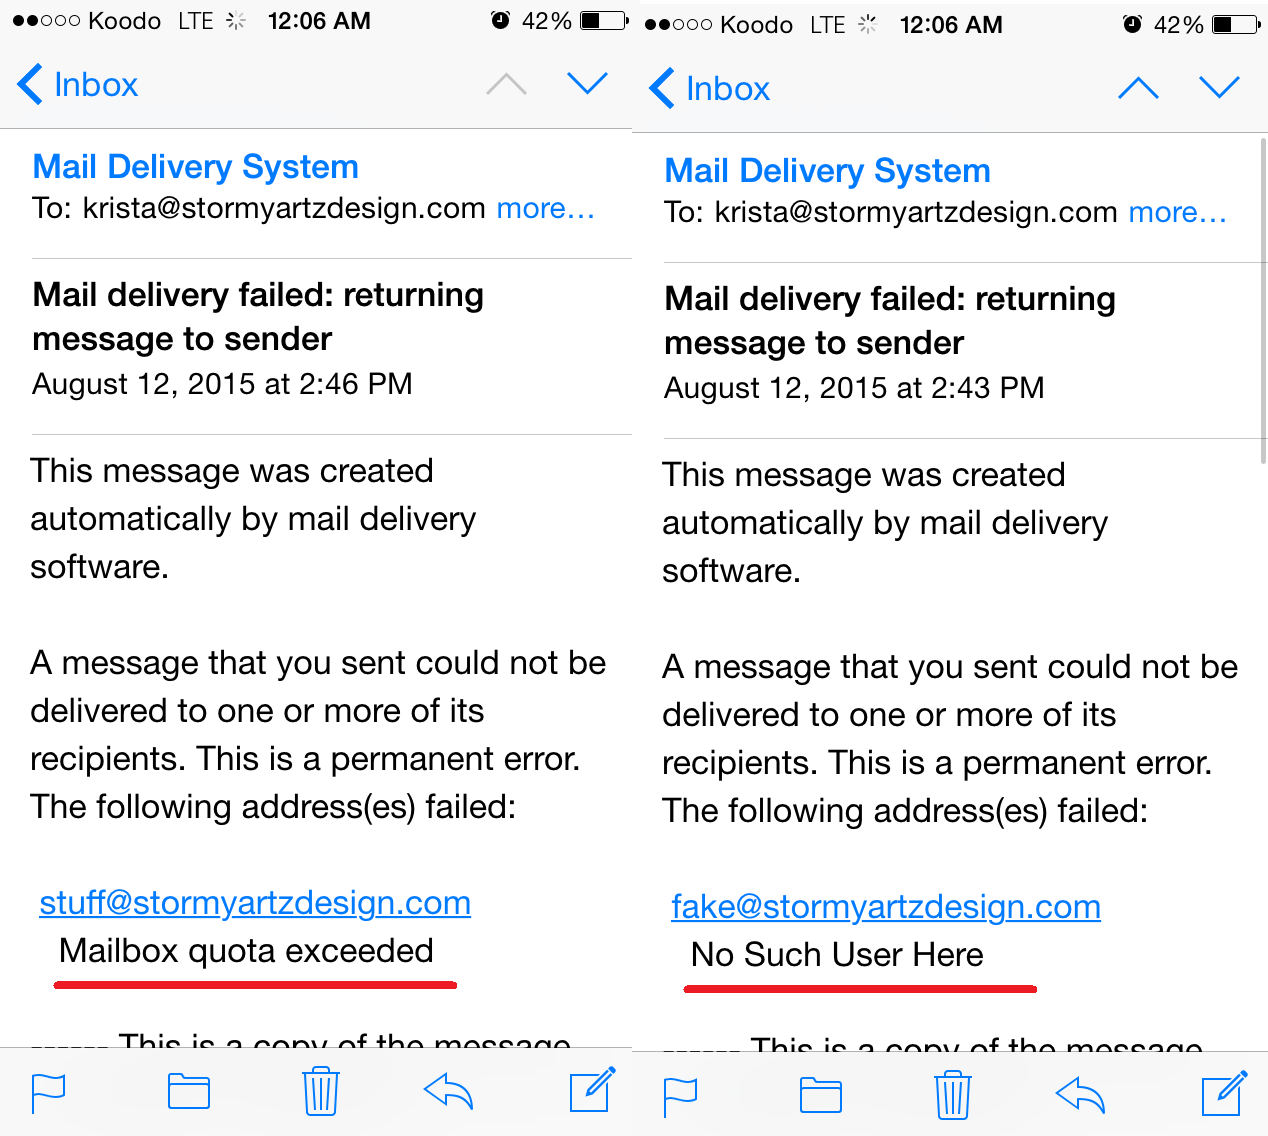Compose new mail from right screen
This screenshot has width=1268, height=1136.
point(1223,1094)
